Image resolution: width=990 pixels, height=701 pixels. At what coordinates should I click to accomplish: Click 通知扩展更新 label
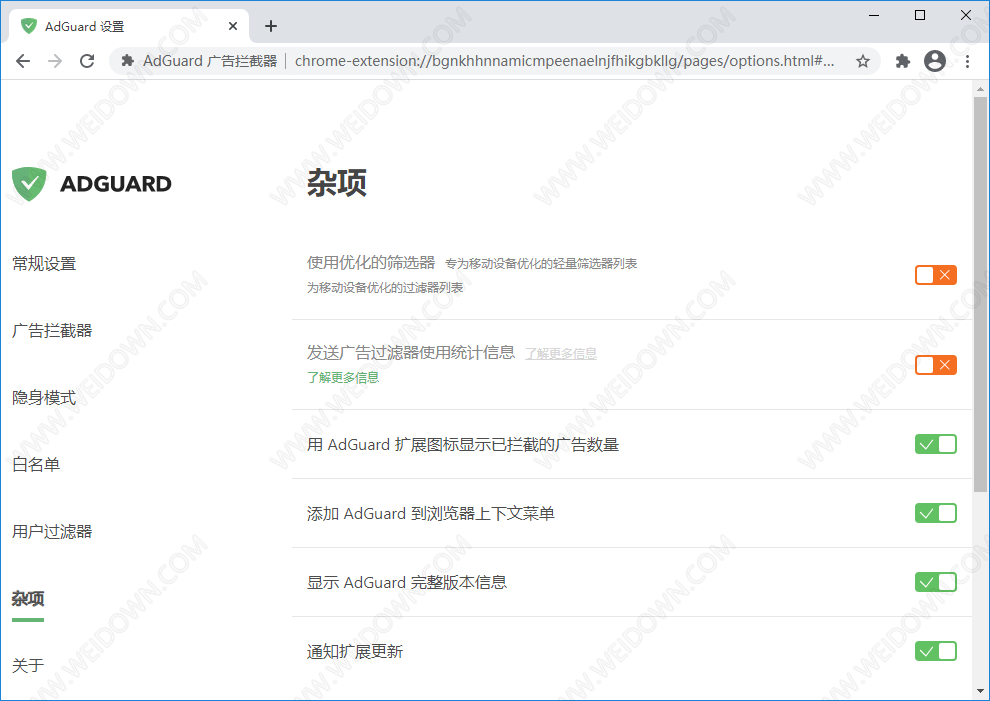pyautogui.click(x=355, y=651)
